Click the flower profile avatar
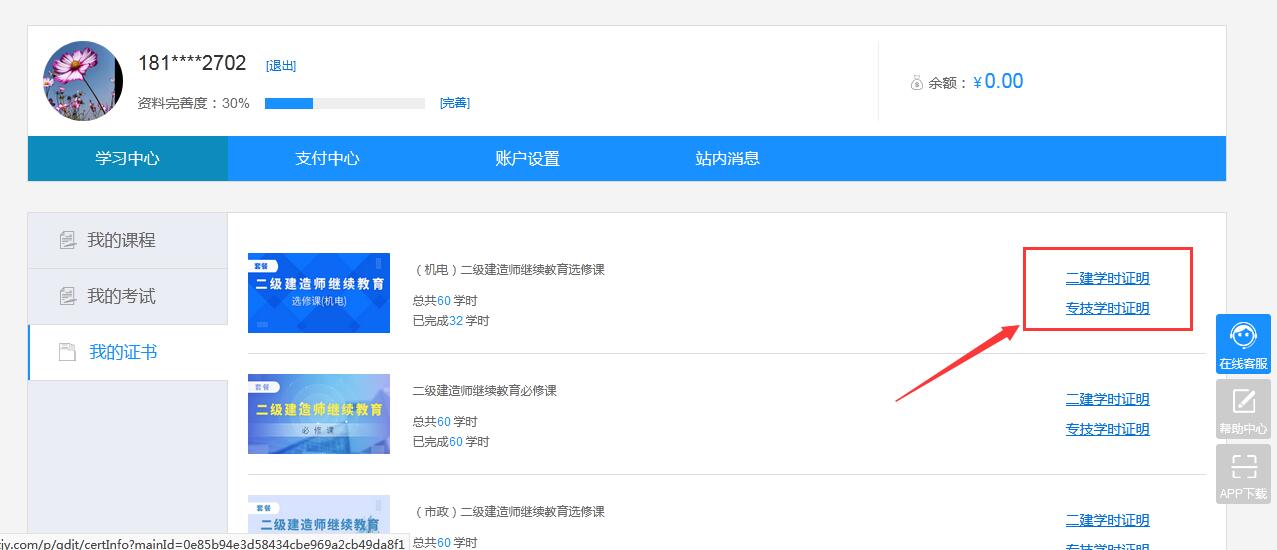The width and height of the screenshot is (1277, 550). (83, 81)
